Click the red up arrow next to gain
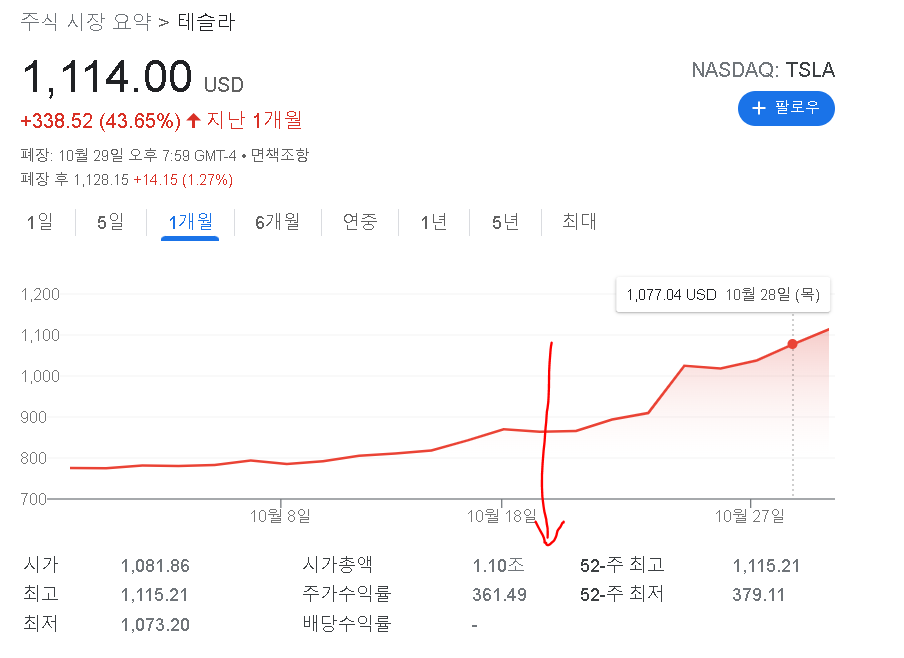The image size is (904, 658). tap(194, 121)
